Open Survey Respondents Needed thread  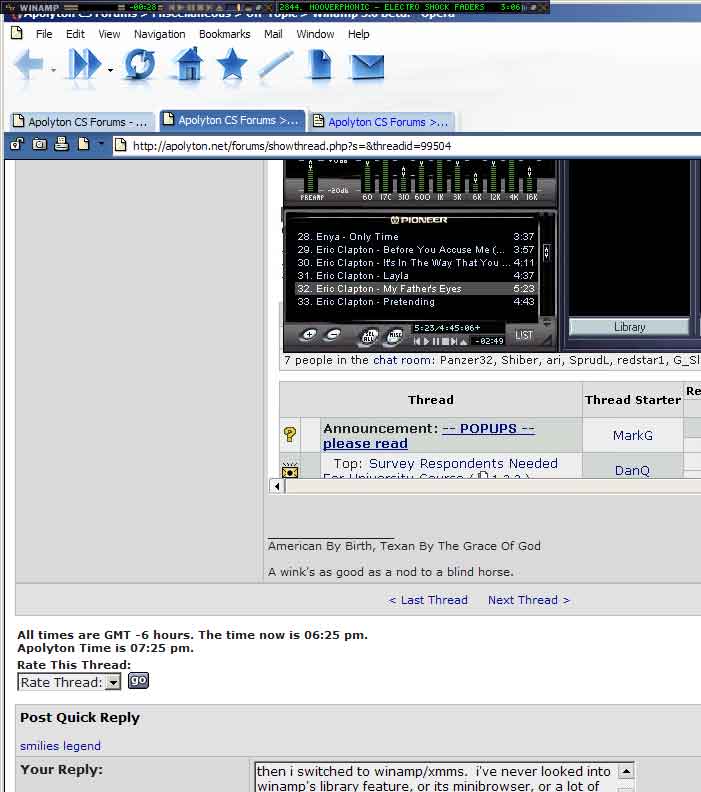tap(463, 464)
